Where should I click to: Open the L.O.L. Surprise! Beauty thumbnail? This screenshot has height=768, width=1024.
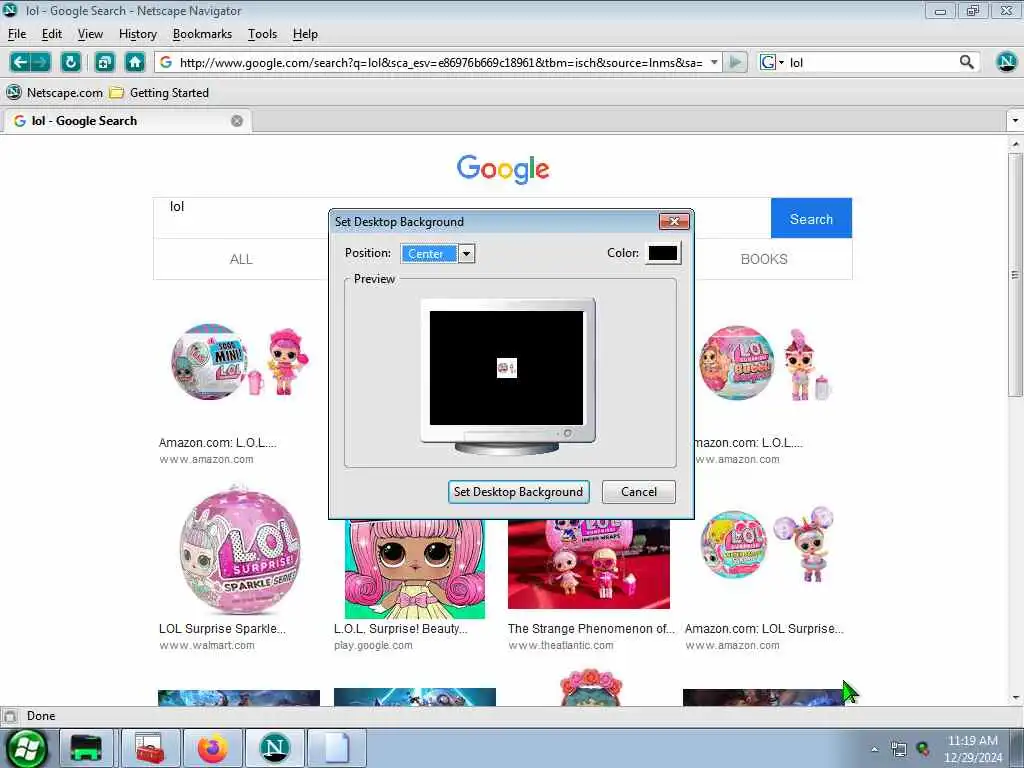click(x=415, y=569)
